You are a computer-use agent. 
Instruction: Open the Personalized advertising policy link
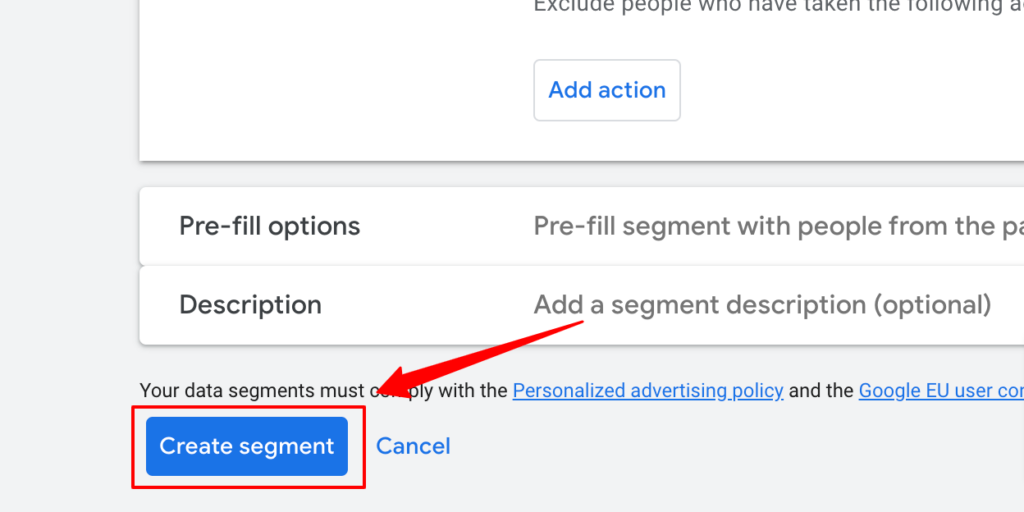pyautogui.click(x=647, y=391)
